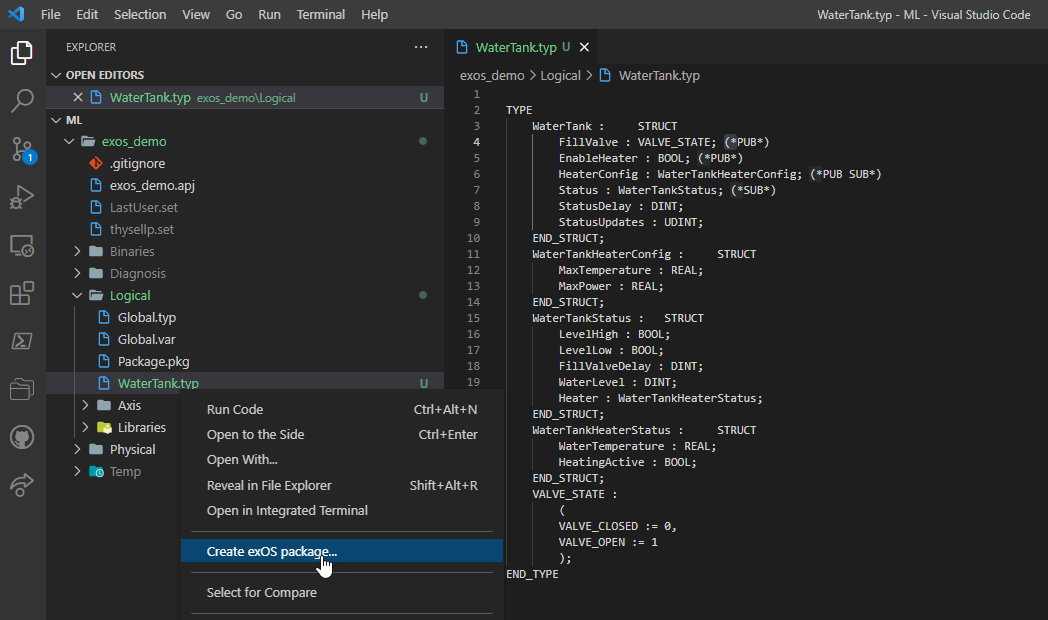Viewport: 1048px width, 620px height.
Task: Open the Extensions view icon
Action: point(21,293)
